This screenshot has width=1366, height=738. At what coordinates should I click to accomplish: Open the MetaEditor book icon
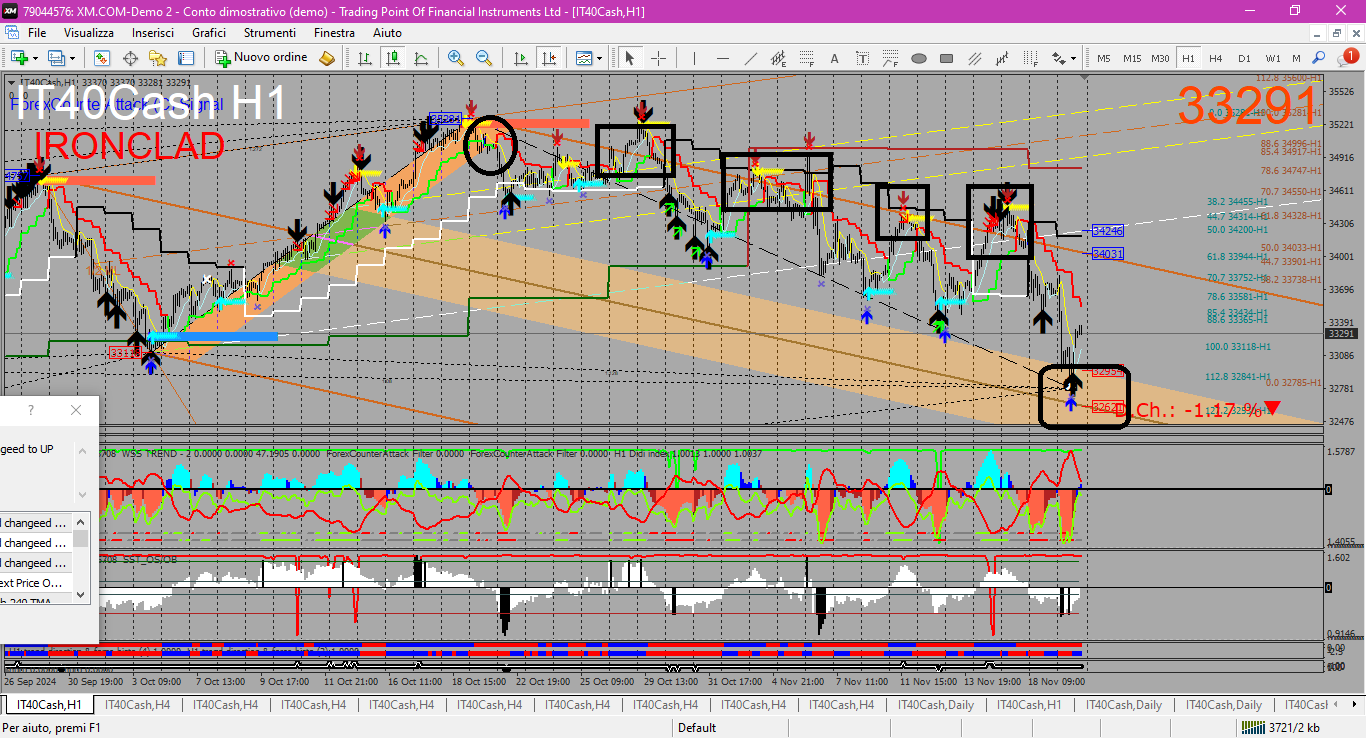[327, 58]
